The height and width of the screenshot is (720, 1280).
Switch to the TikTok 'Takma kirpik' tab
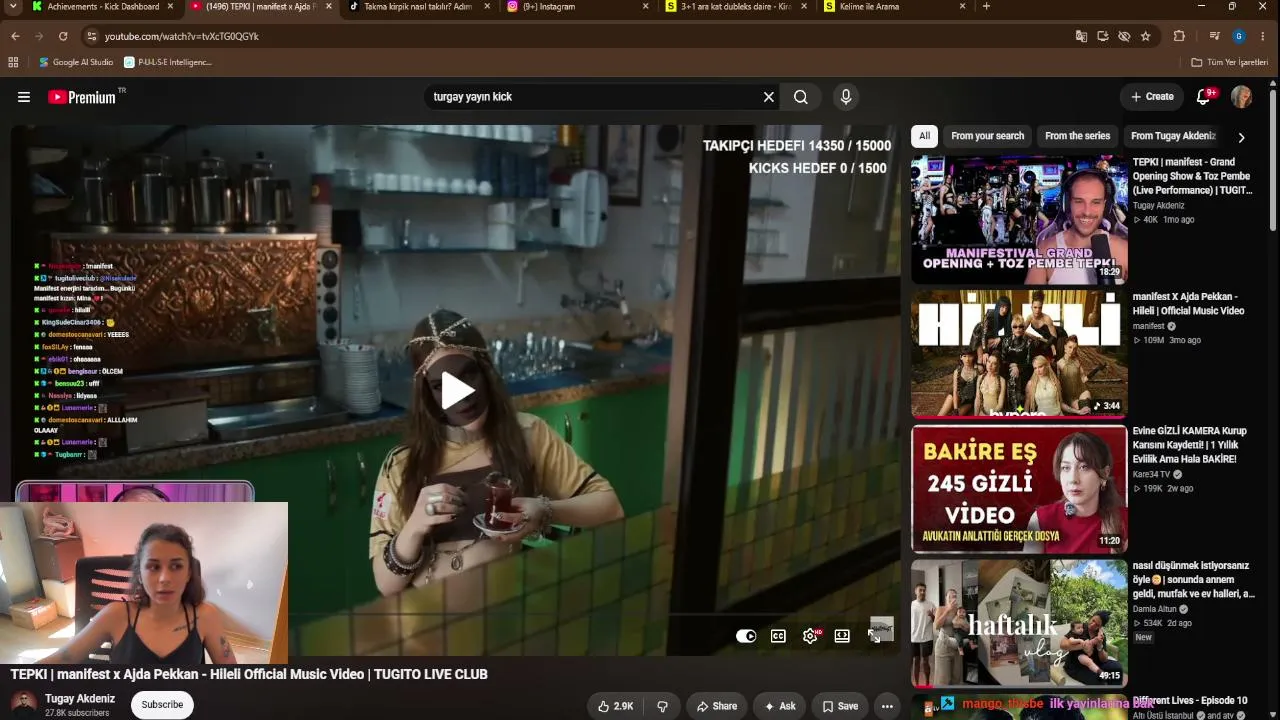[x=418, y=6]
